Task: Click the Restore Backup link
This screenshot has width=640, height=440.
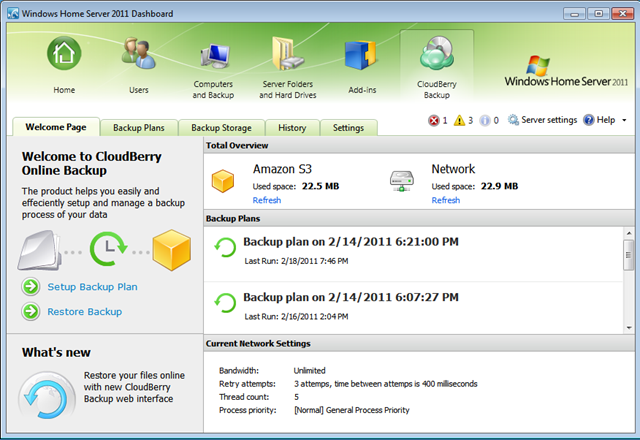Action: click(x=84, y=312)
